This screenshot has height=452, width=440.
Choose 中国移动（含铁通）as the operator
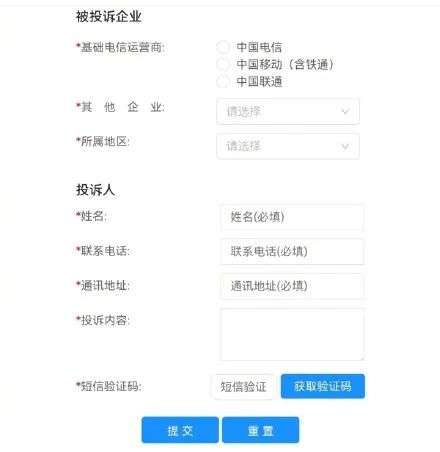click(223, 64)
